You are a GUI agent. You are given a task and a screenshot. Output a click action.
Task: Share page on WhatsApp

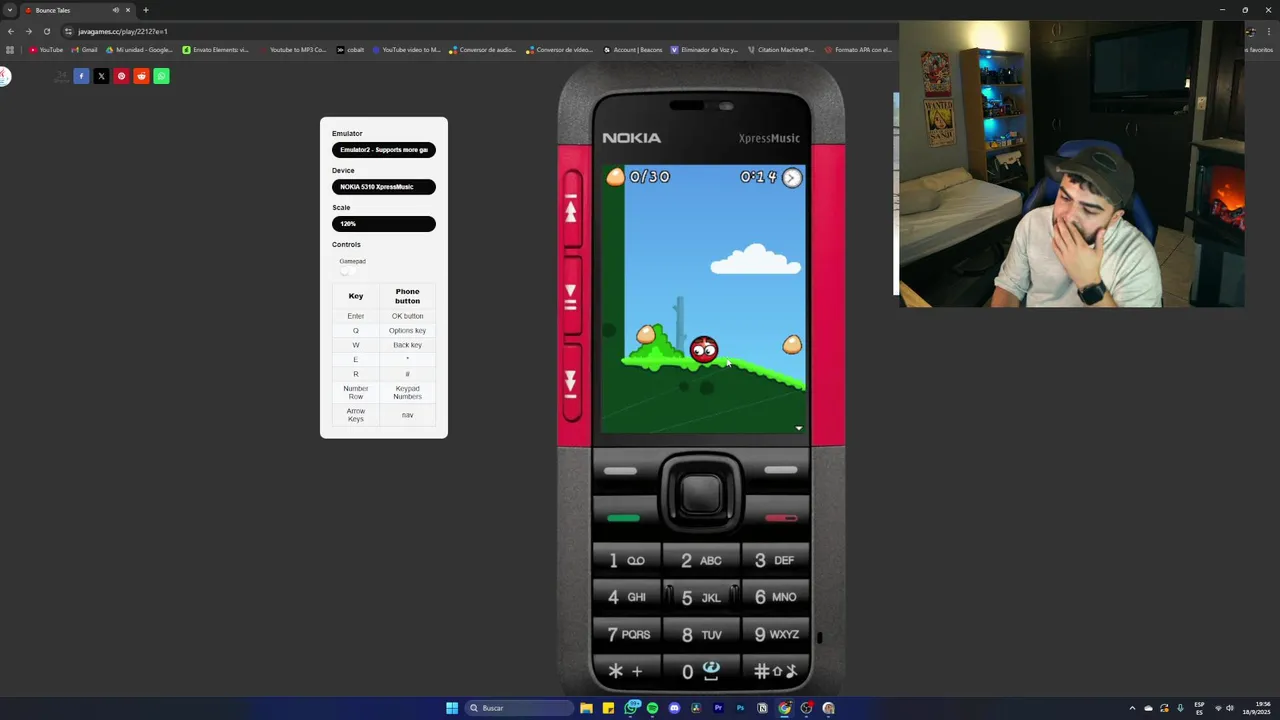pos(161,76)
